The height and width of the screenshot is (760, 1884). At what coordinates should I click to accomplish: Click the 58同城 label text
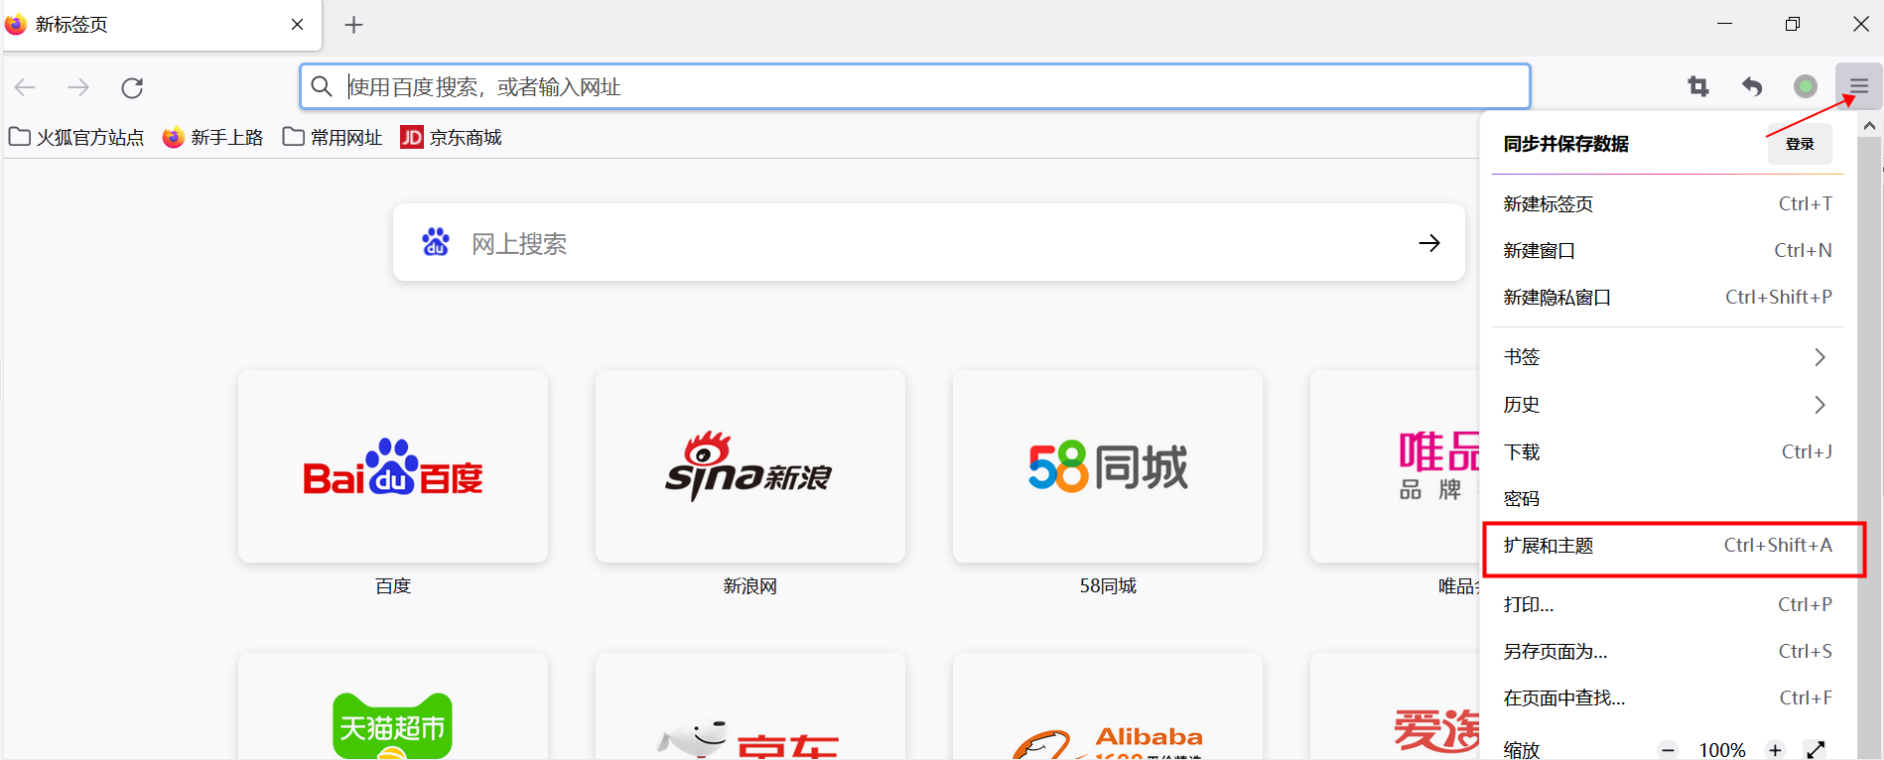pyautogui.click(x=1108, y=586)
